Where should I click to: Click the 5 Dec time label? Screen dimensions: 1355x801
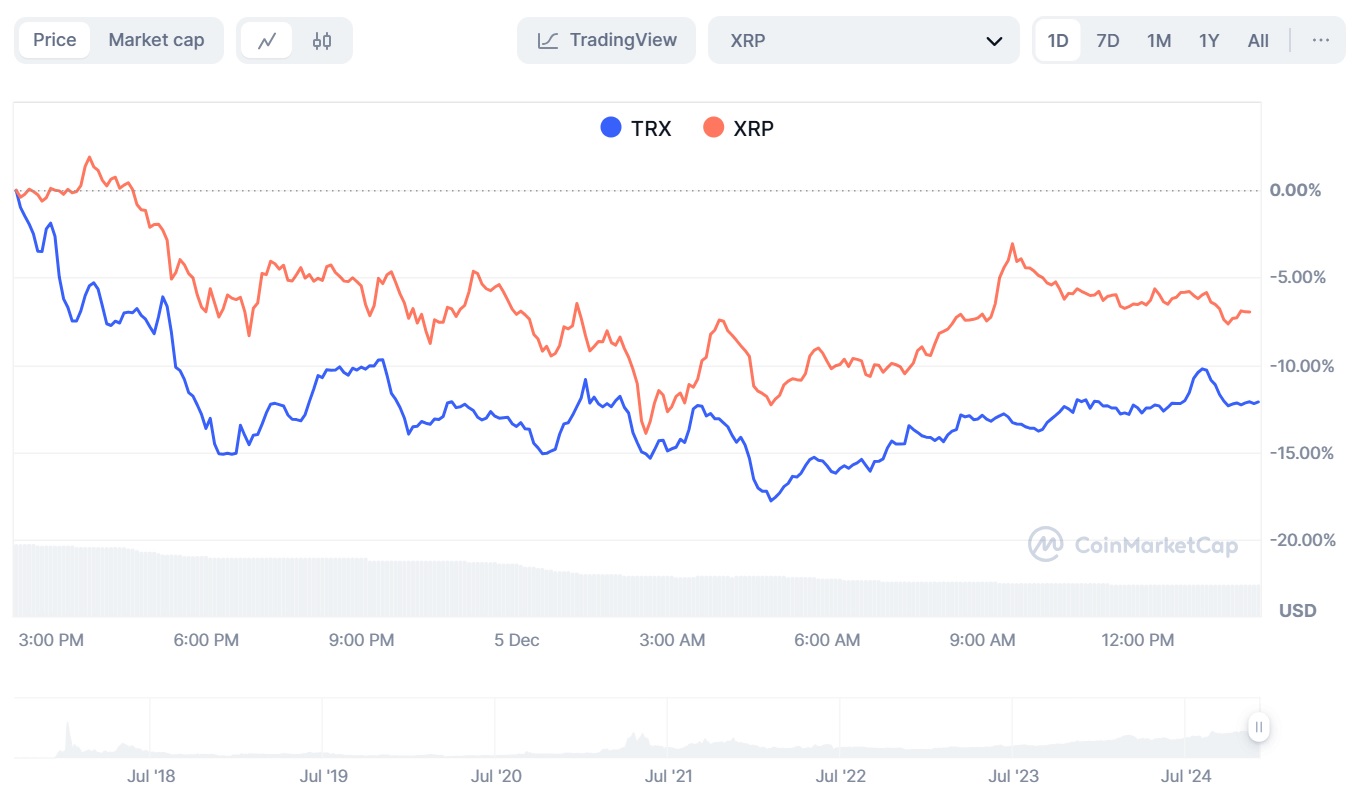point(517,640)
